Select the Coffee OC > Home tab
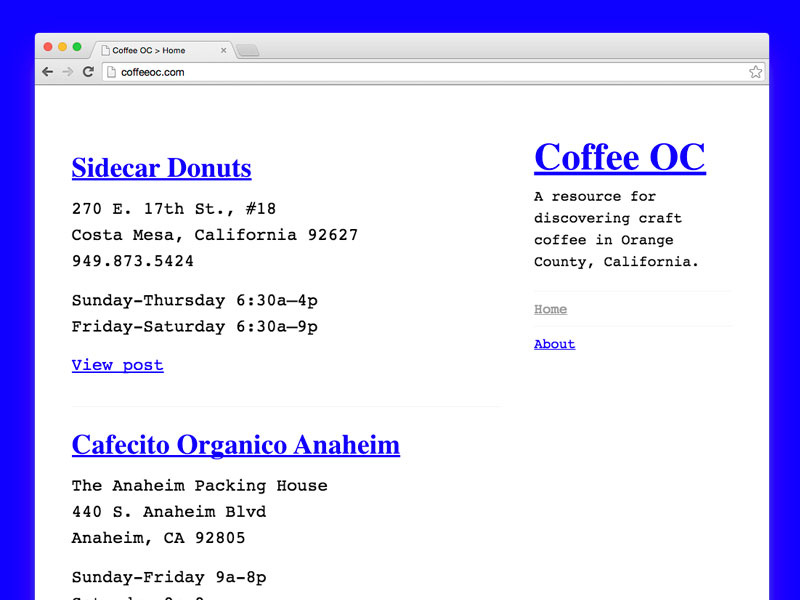 coord(162,51)
